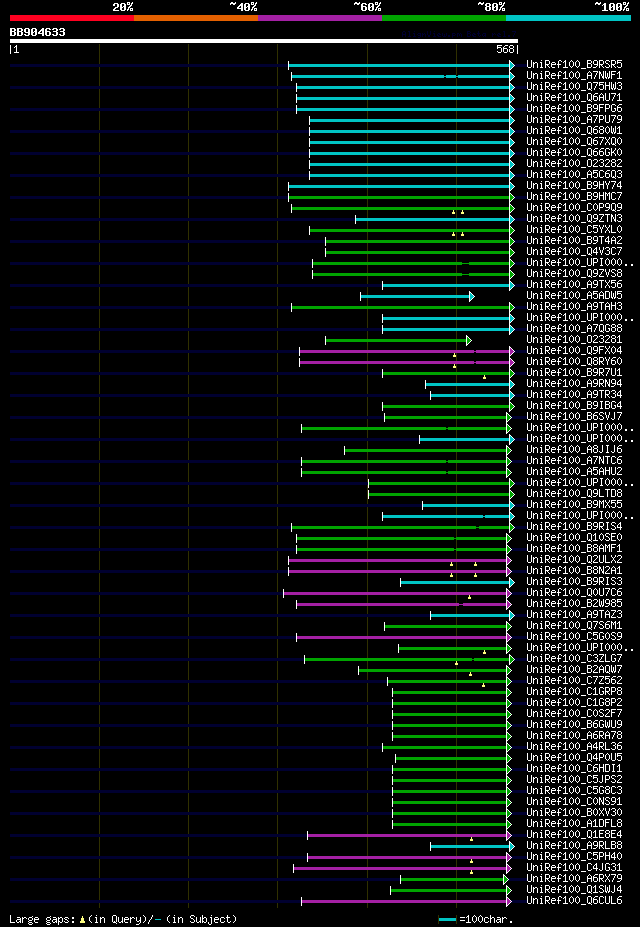Select label UniRef100_O23282
This screenshot has width=640, height=927.
pyautogui.click(x=574, y=163)
